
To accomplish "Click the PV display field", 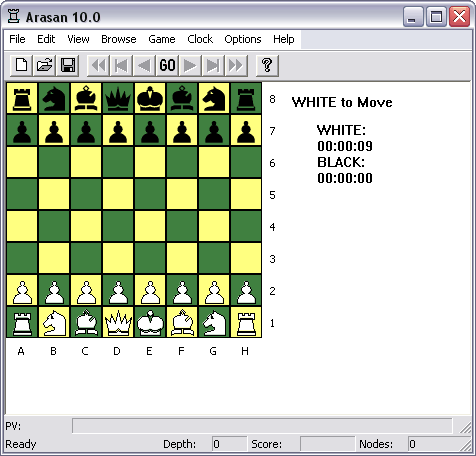I will pyautogui.click(x=262, y=426).
